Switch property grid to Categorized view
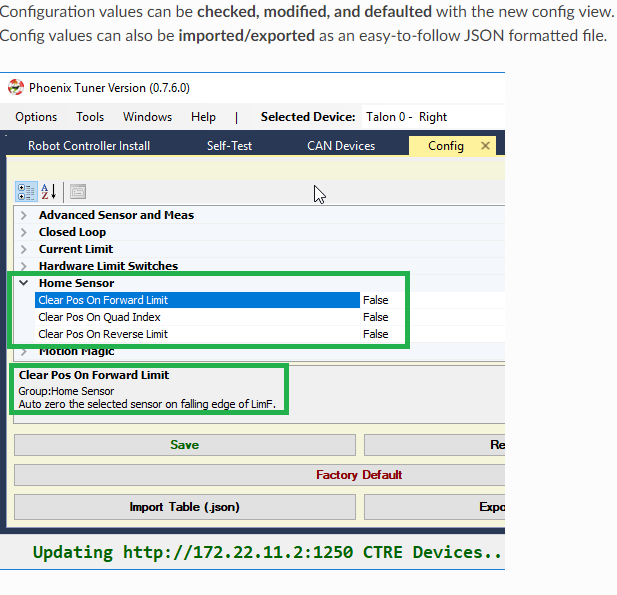 pos(26,192)
